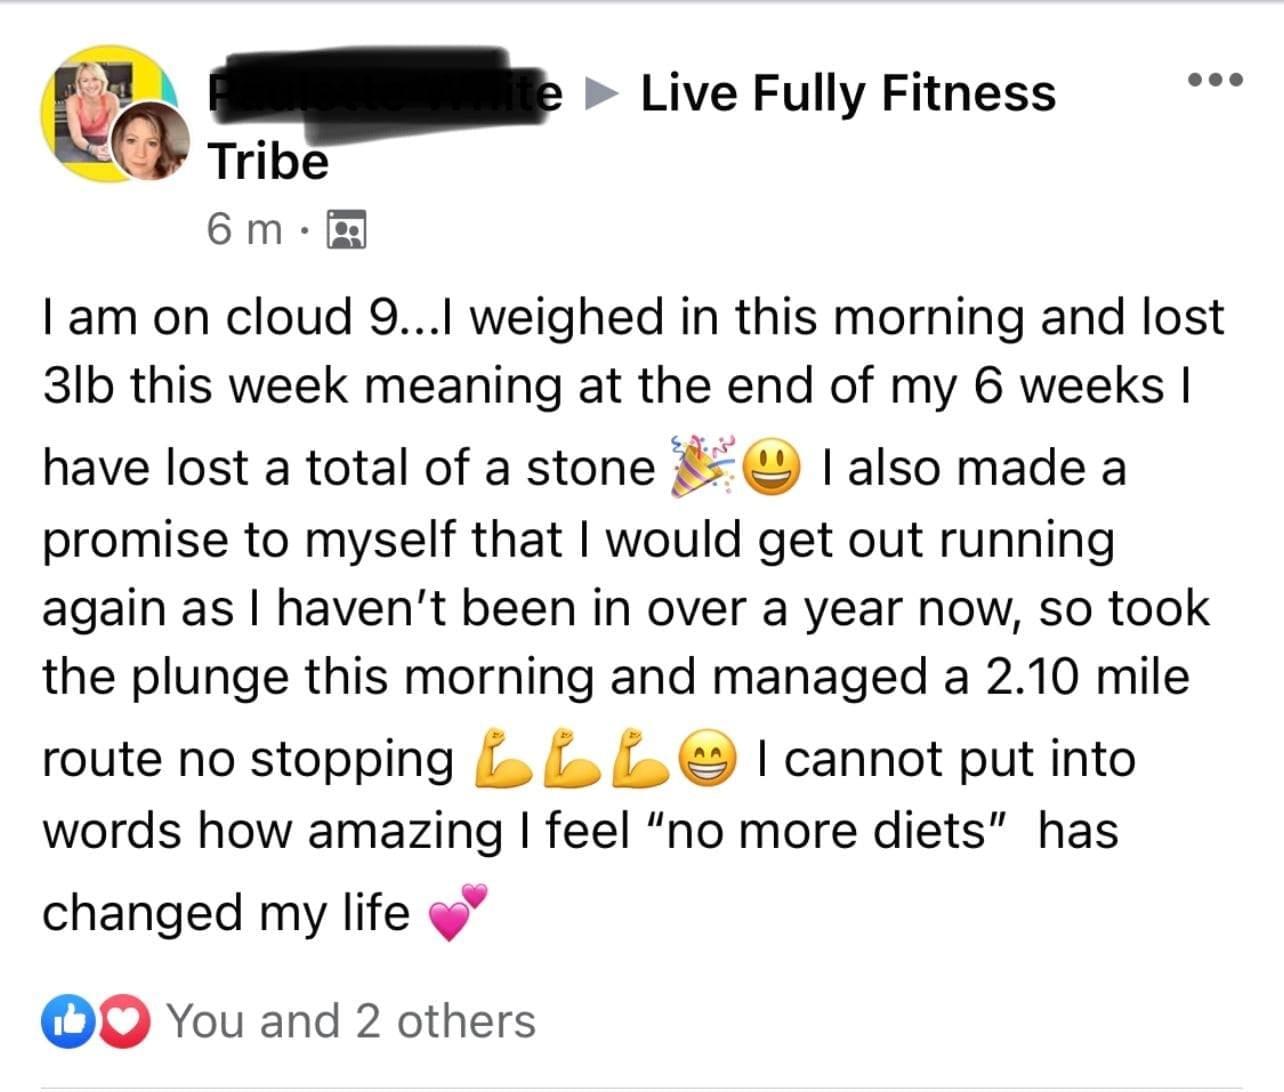Show who reacted via "You and 2 others"

[x=351, y=1021]
